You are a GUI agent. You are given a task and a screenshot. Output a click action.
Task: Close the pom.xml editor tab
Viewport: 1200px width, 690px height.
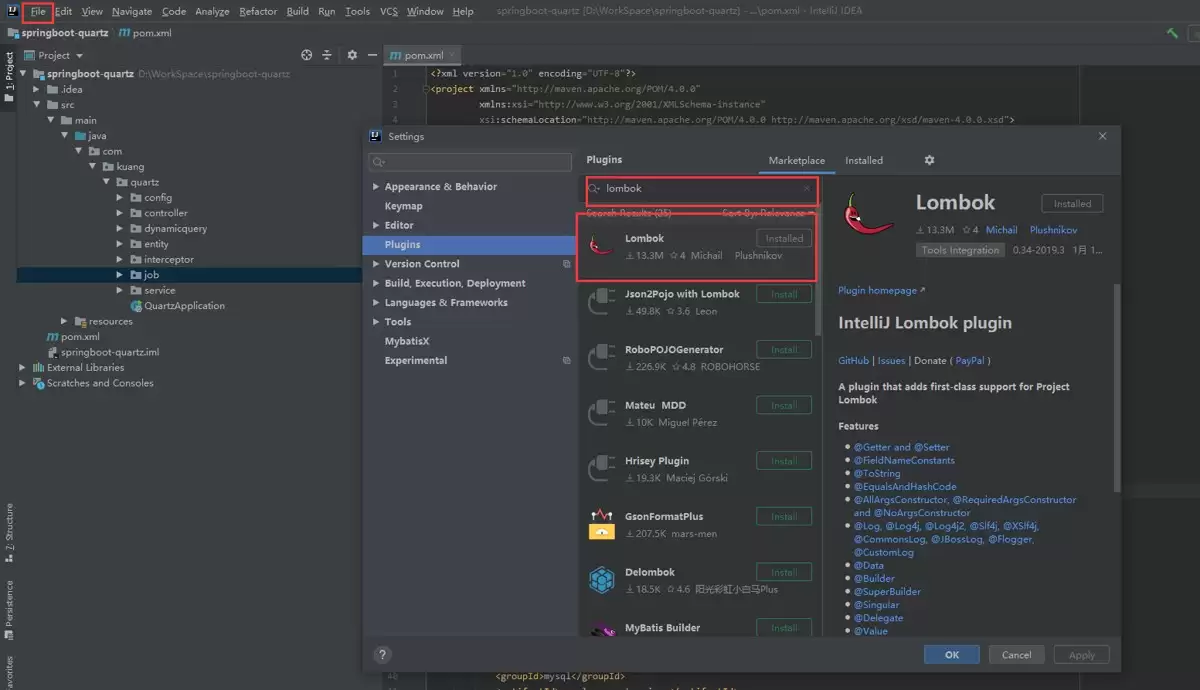pyautogui.click(x=453, y=55)
